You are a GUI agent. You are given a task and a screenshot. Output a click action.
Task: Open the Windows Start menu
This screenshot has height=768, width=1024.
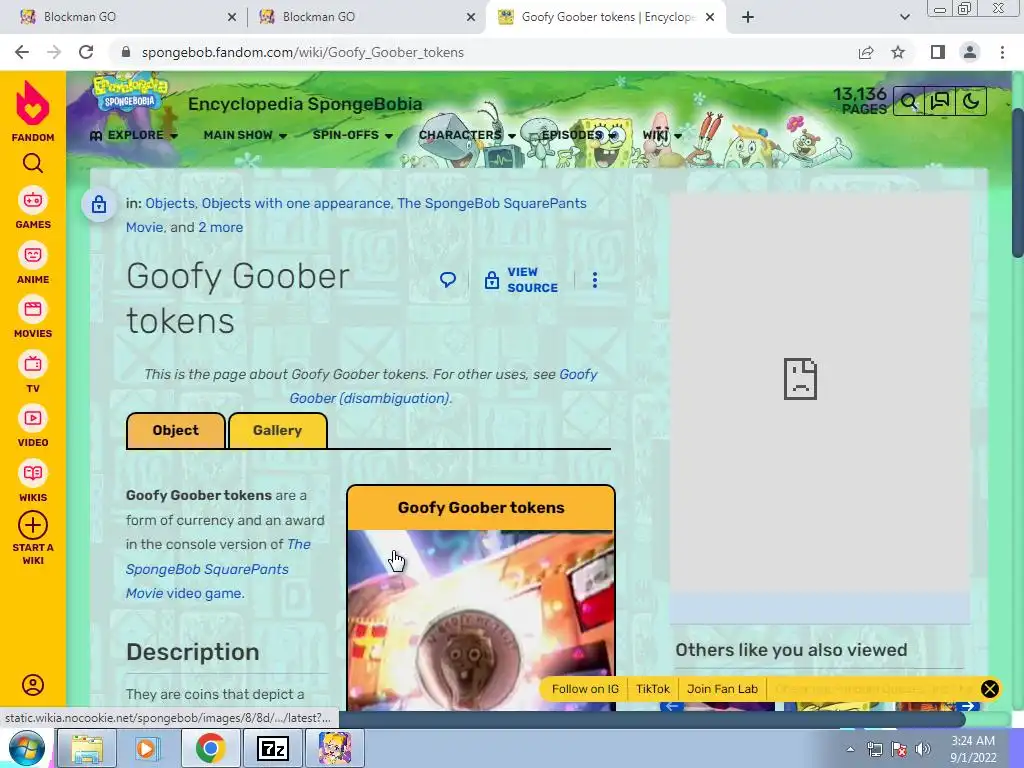(x=27, y=748)
